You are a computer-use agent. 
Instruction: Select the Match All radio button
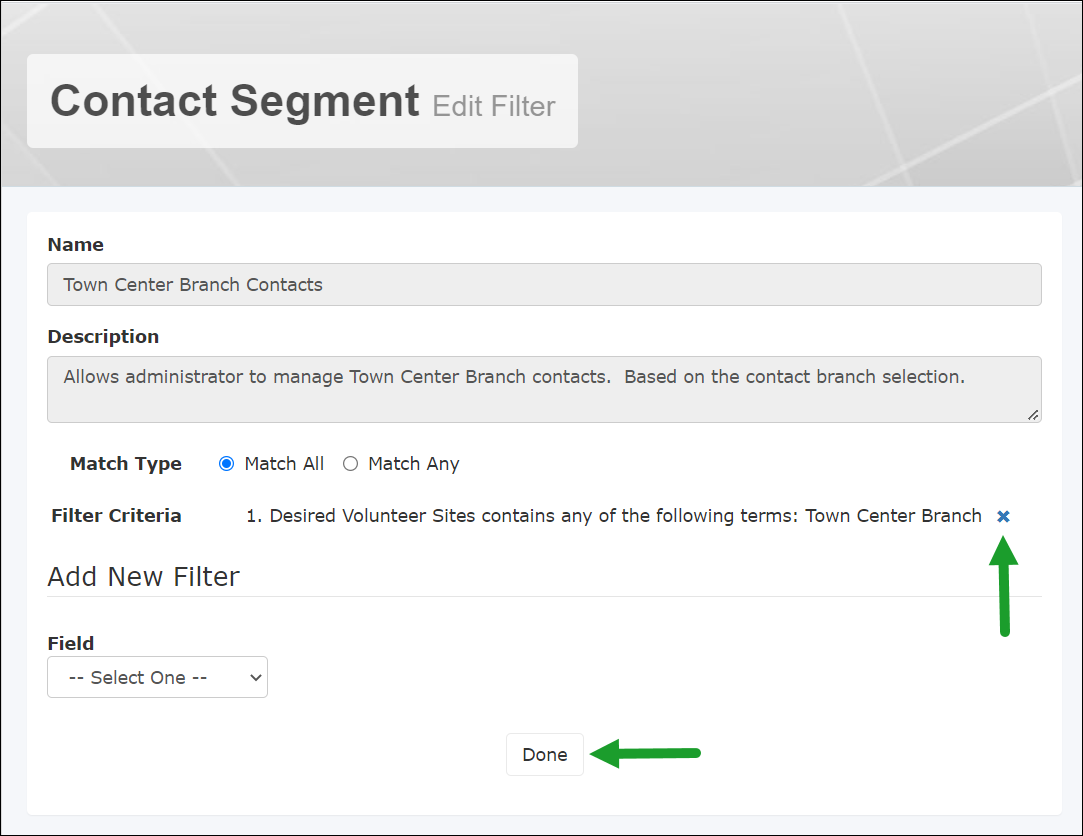tap(225, 463)
